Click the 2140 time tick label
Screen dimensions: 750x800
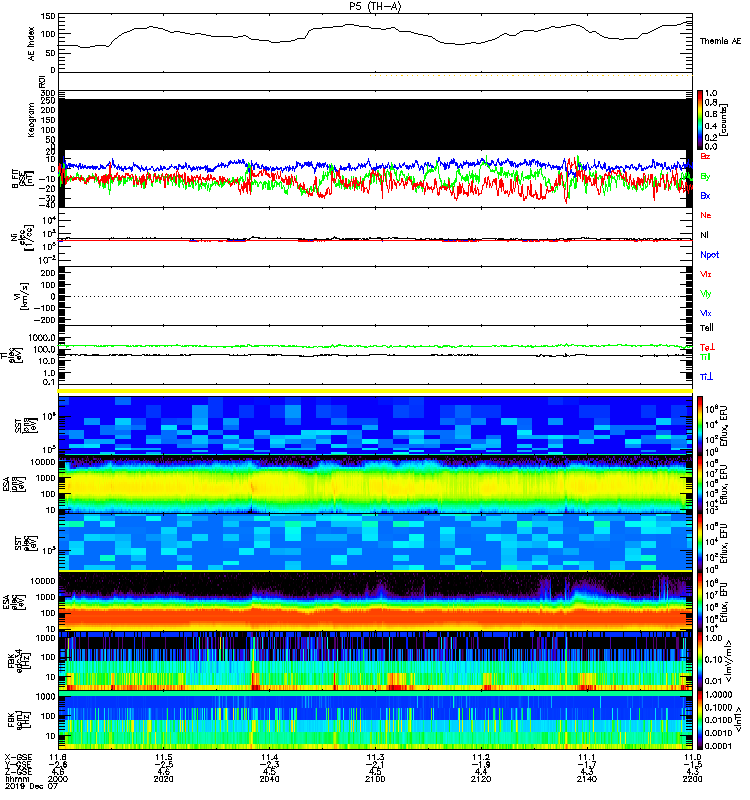[587, 779]
